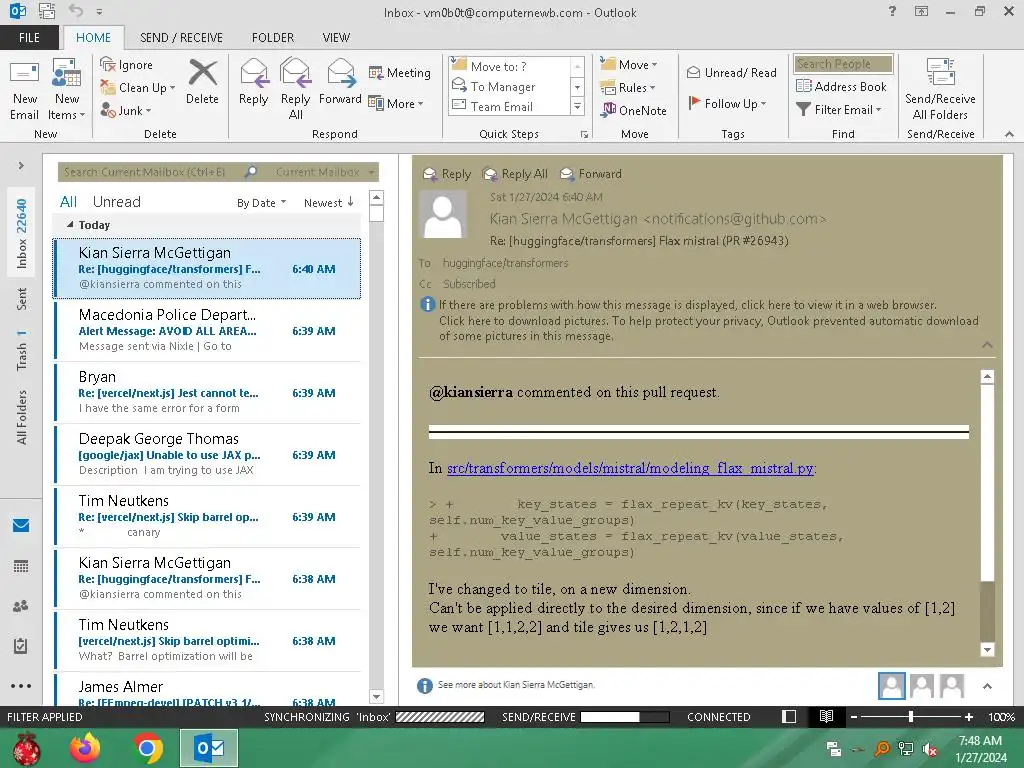Viewport: 1024px width, 768px height.
Task: Open the Move dropdown
Action: click(629, 64)
